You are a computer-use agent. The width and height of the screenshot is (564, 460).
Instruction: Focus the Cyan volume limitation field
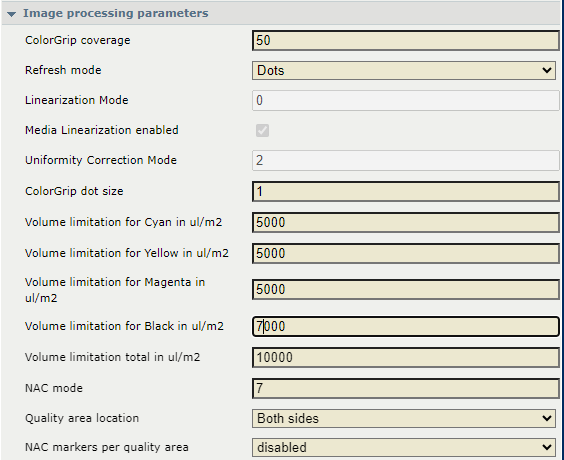click(406, 222)
